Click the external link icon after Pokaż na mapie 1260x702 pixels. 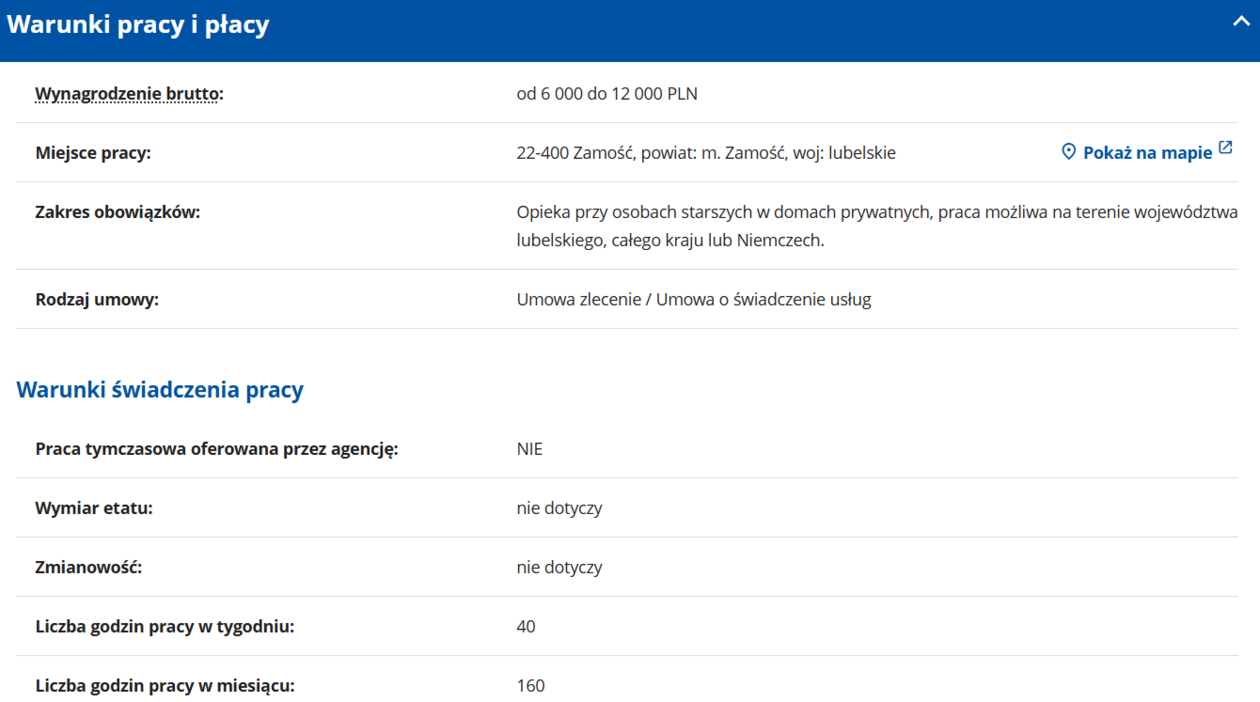point(1225,149)
